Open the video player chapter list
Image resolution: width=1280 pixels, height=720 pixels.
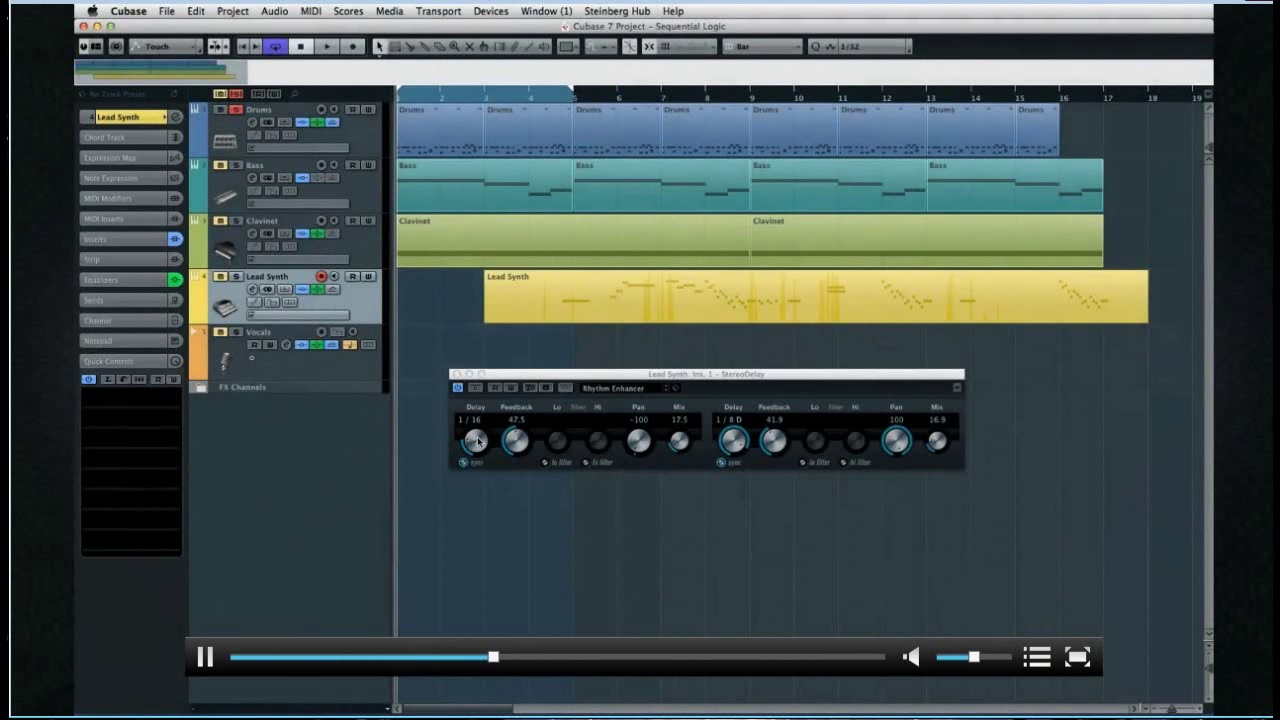[x=1037, y=657]
